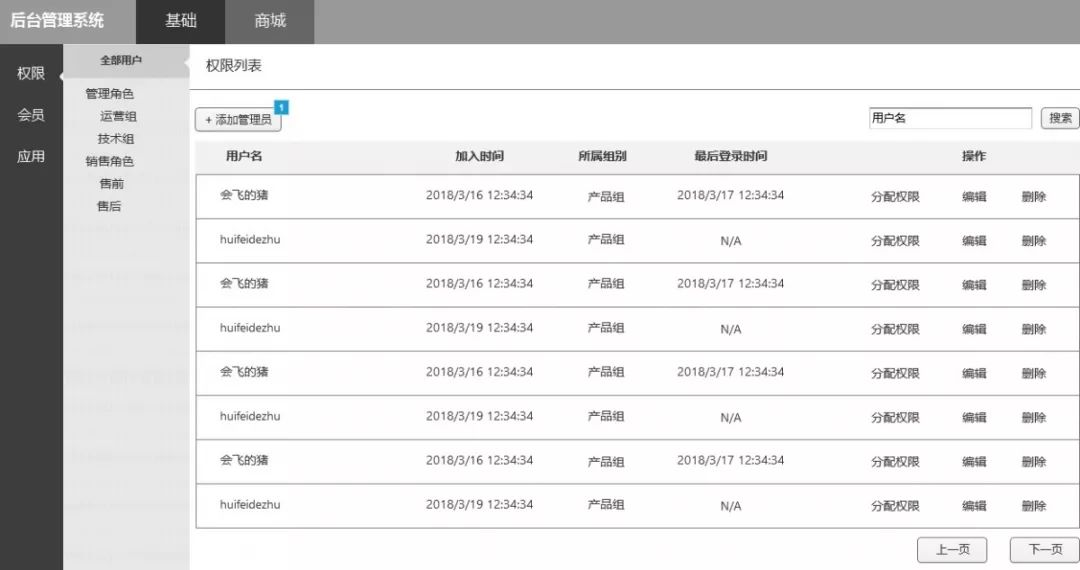Click 2018/3/17 12:34:34 in the first row
This screenshot has width=1080, height=570.
coord(730,195)
